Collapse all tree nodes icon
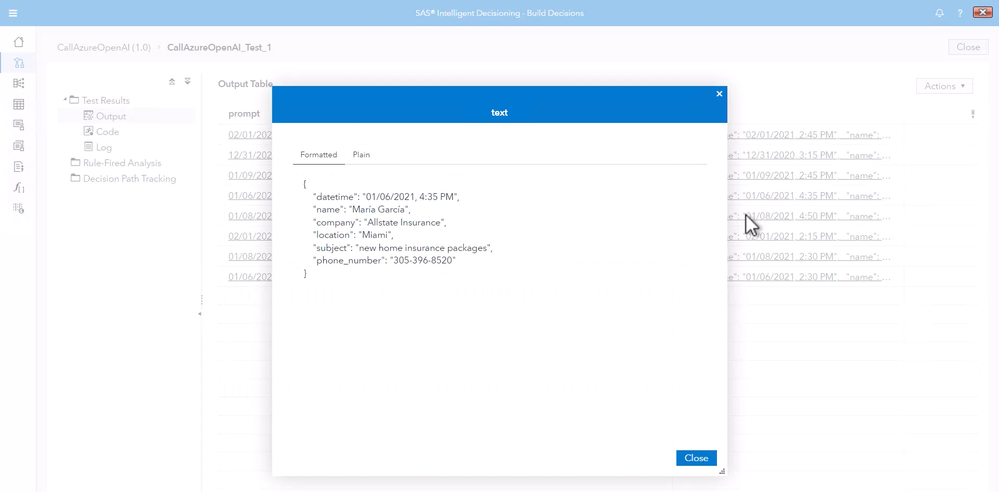Image resolution: width=999 pixels, height=492 pixels. tap(172, 82)
